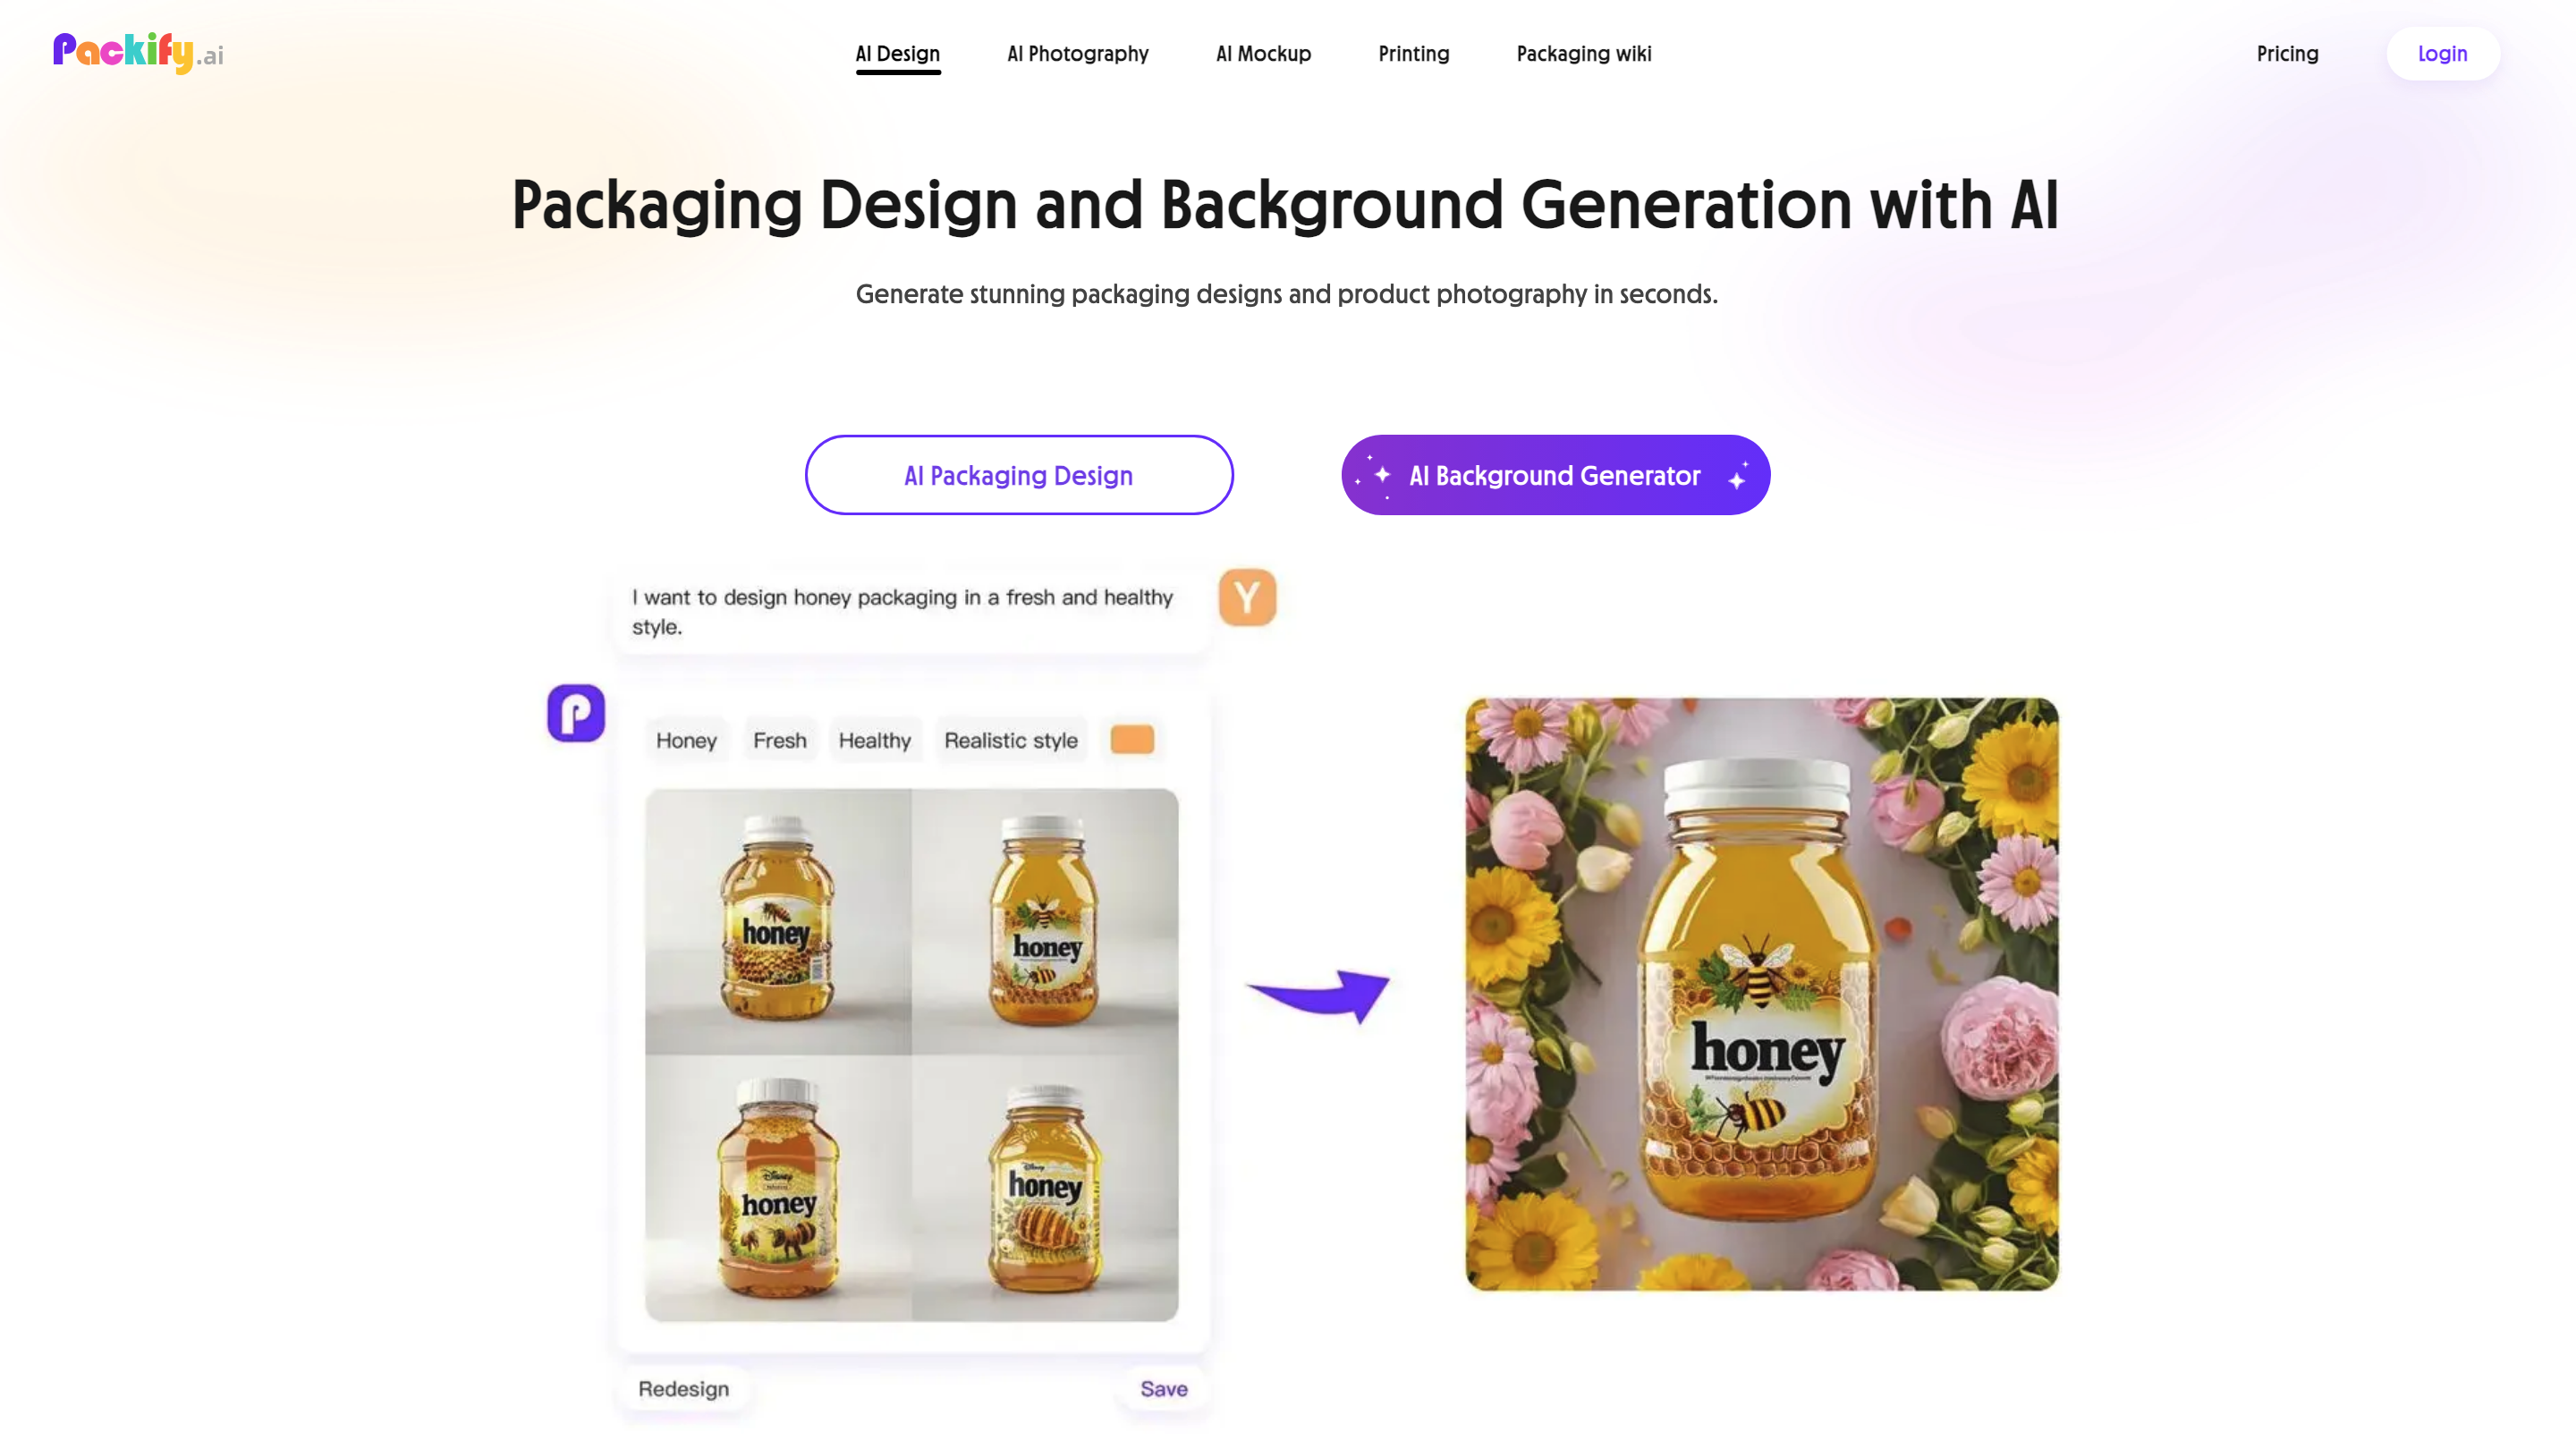Viewport: 2576px width, 1449px height.
Task: Switch to the AI Mockup section
Action: click(1262, 53)
